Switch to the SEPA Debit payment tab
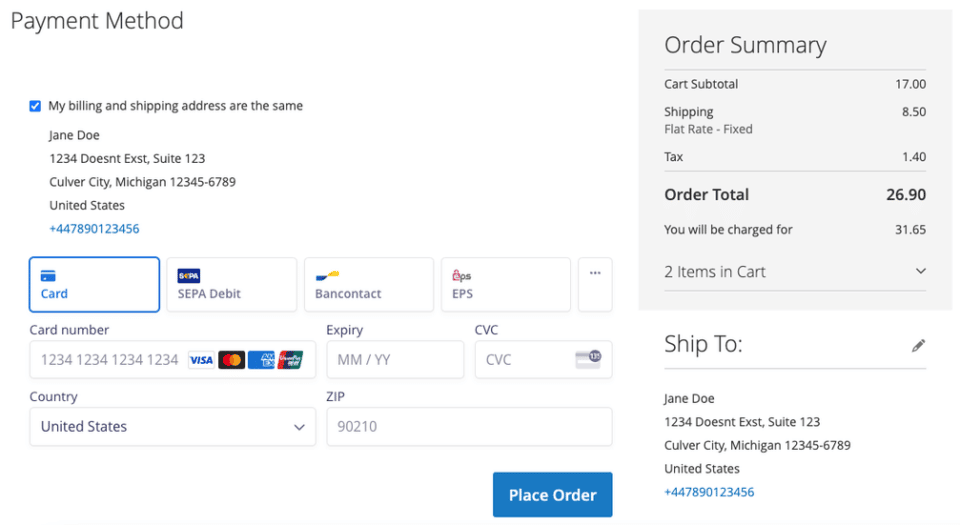This screenshot has width=960, height=525. point(231,284)
